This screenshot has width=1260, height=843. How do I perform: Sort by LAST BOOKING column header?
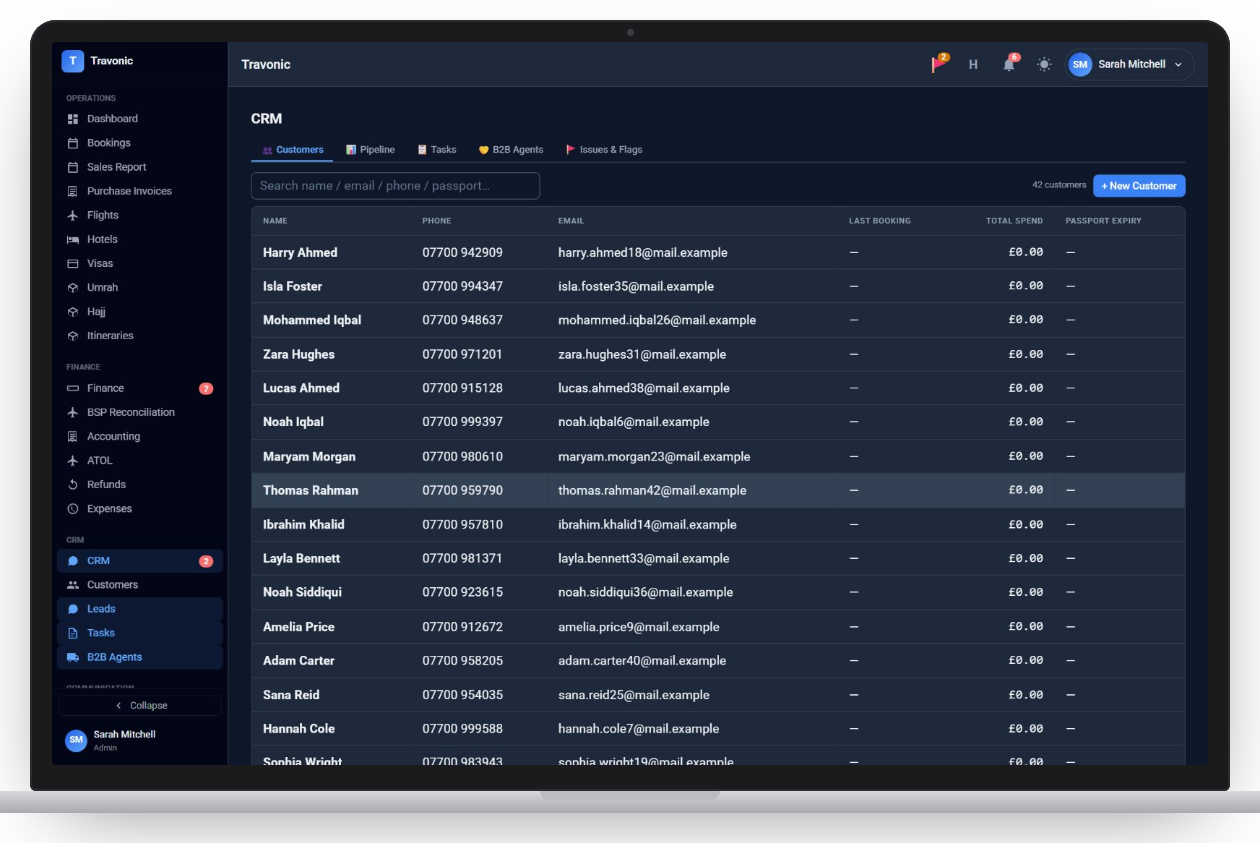[880, 221]
